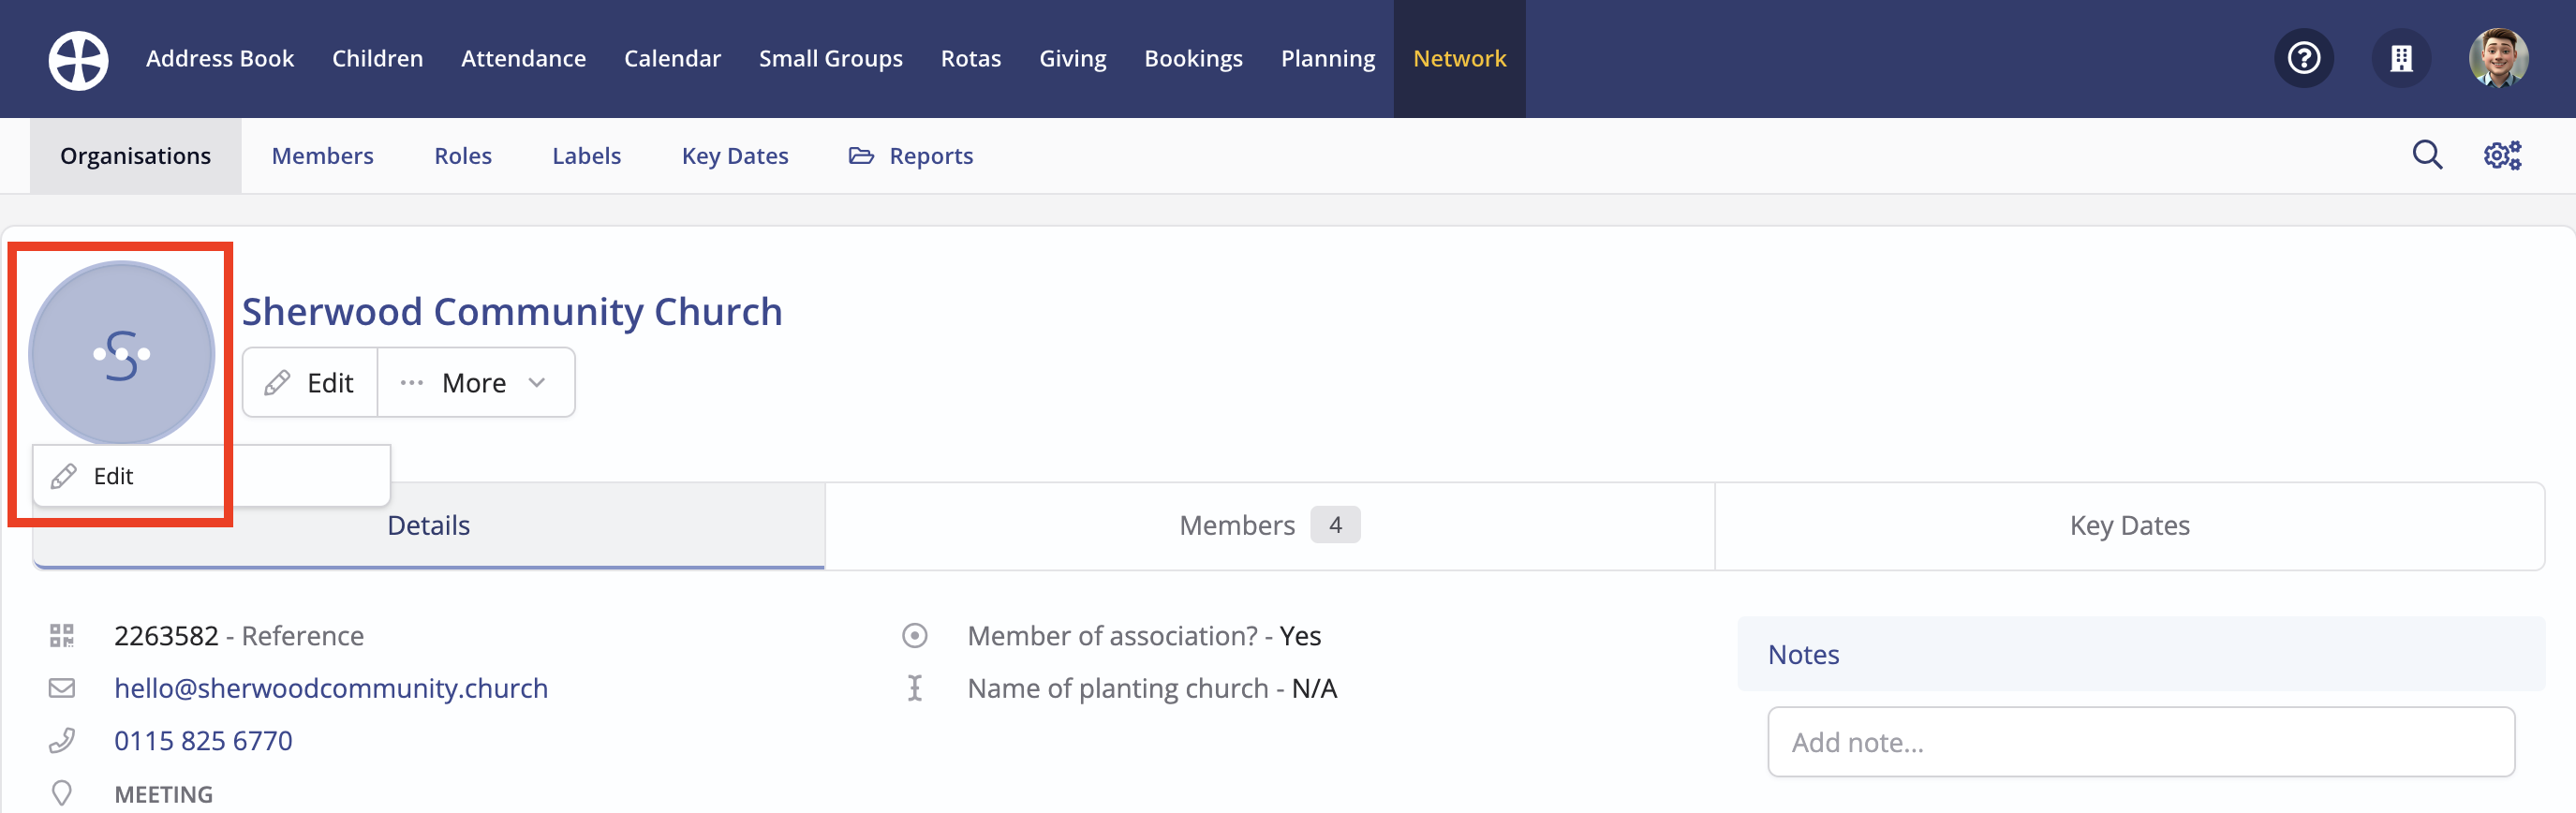Switch to the Members 4 tab

1270,526
